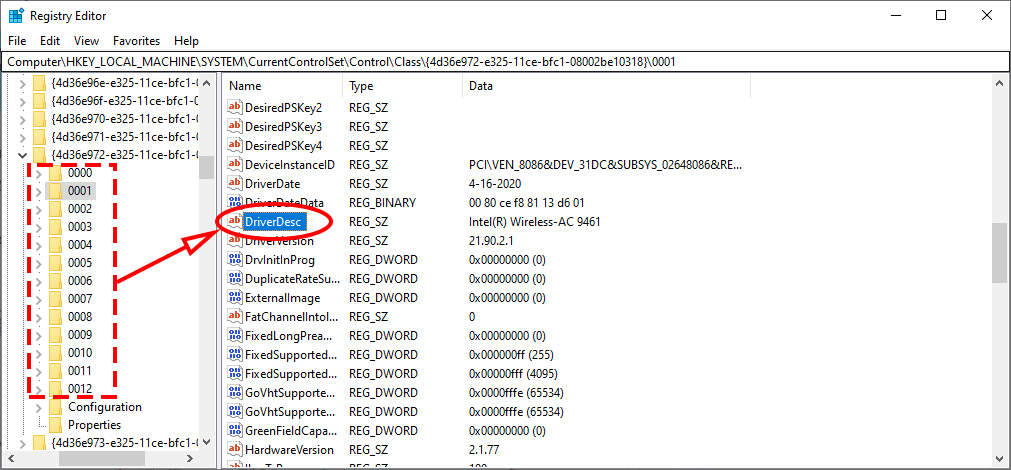Click the ExternalImage DWORD icon

click(x=235, y=297)
